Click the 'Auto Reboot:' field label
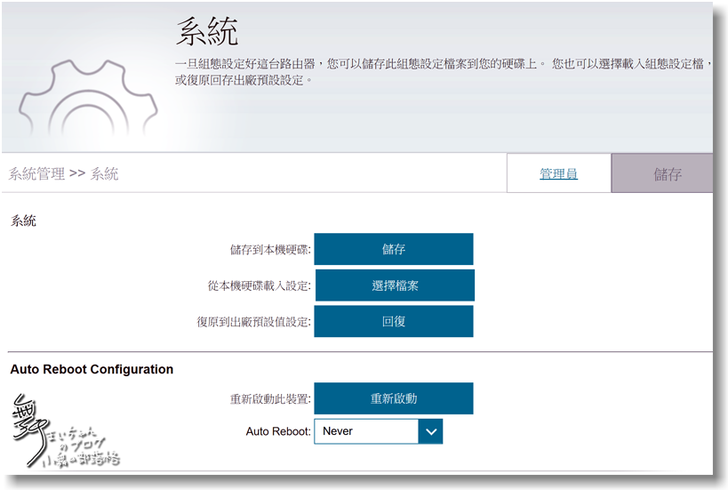 (278, 432)
